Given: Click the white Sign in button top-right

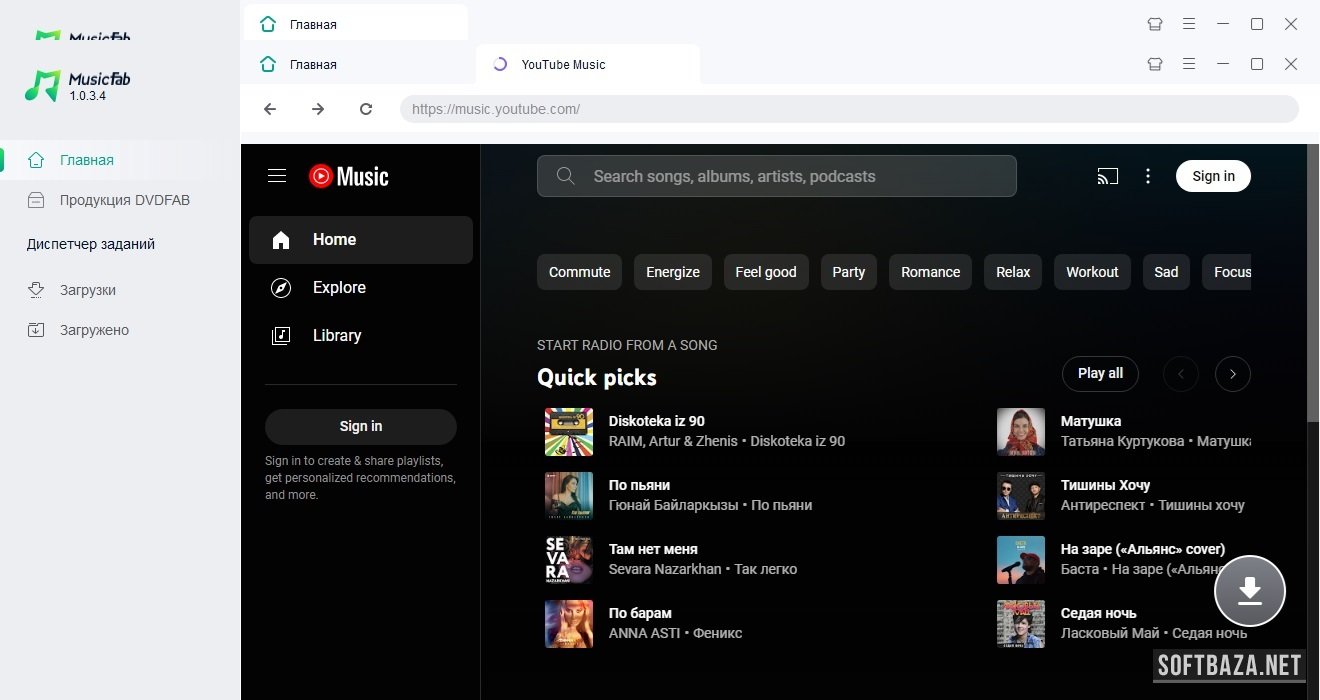Looking at the screenshot, I should [1213, 176].
